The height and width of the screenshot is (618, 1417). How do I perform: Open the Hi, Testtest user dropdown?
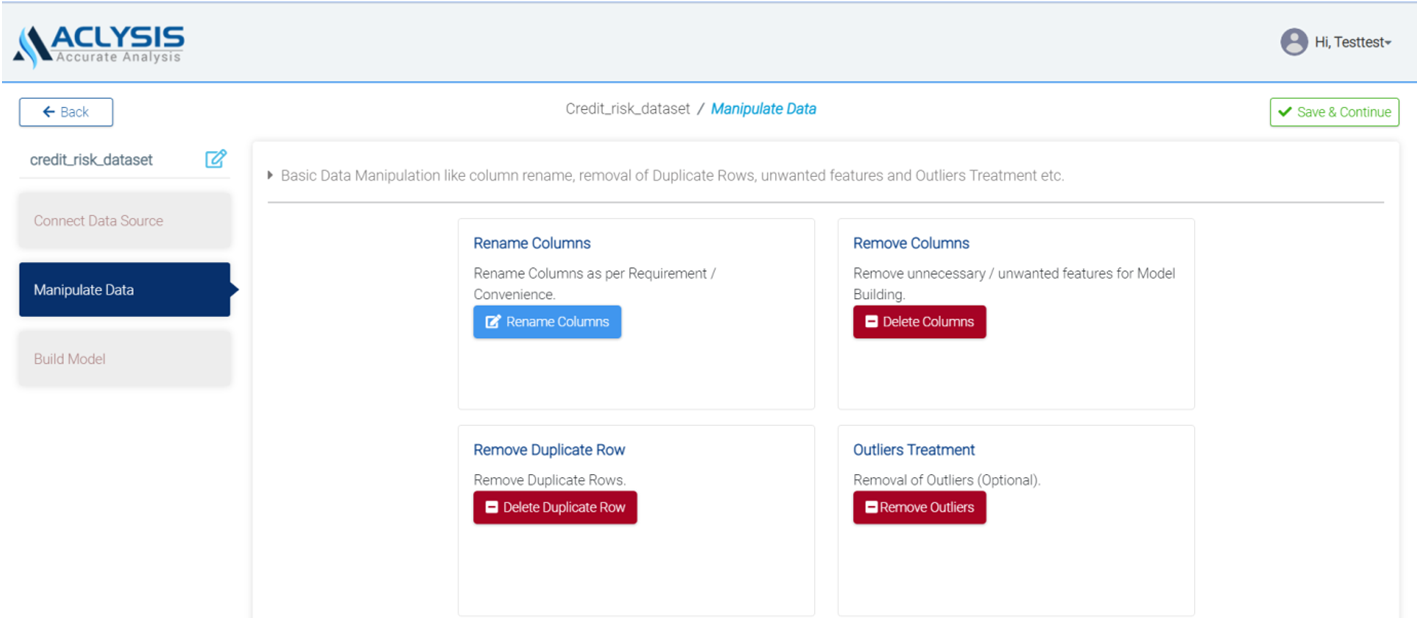1353,42
